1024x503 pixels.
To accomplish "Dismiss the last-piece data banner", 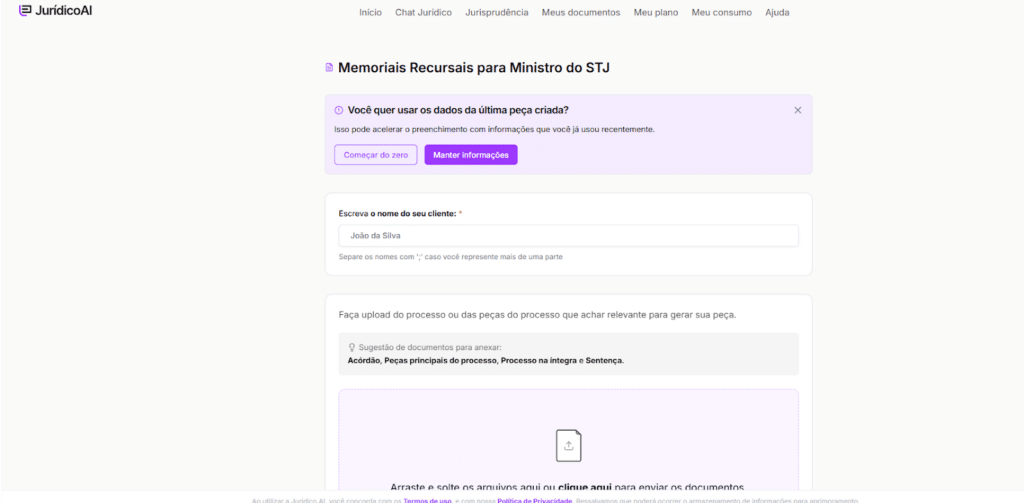I will coord(797,110).
